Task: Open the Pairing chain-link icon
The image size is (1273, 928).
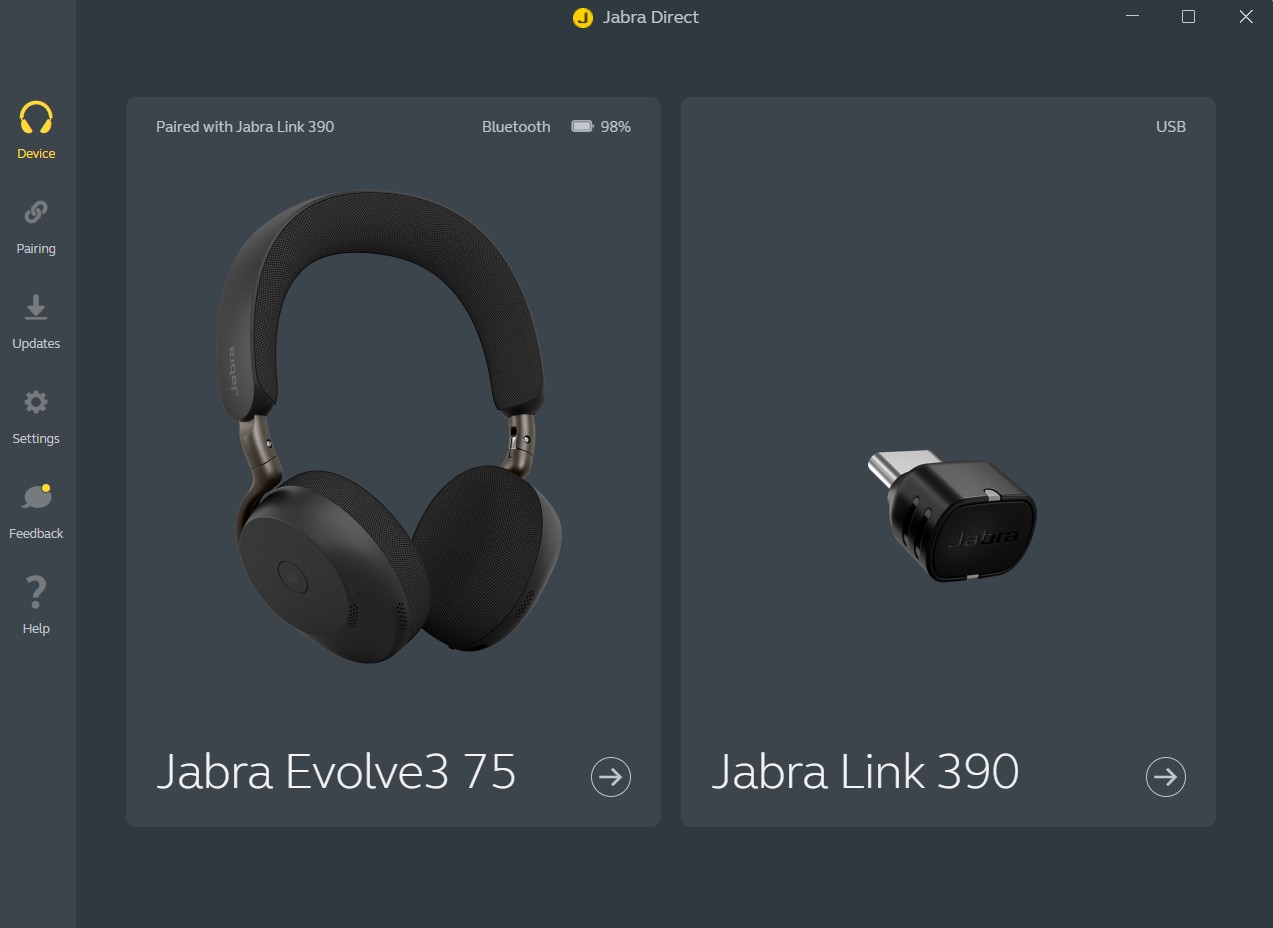Action: coord(36,212)
